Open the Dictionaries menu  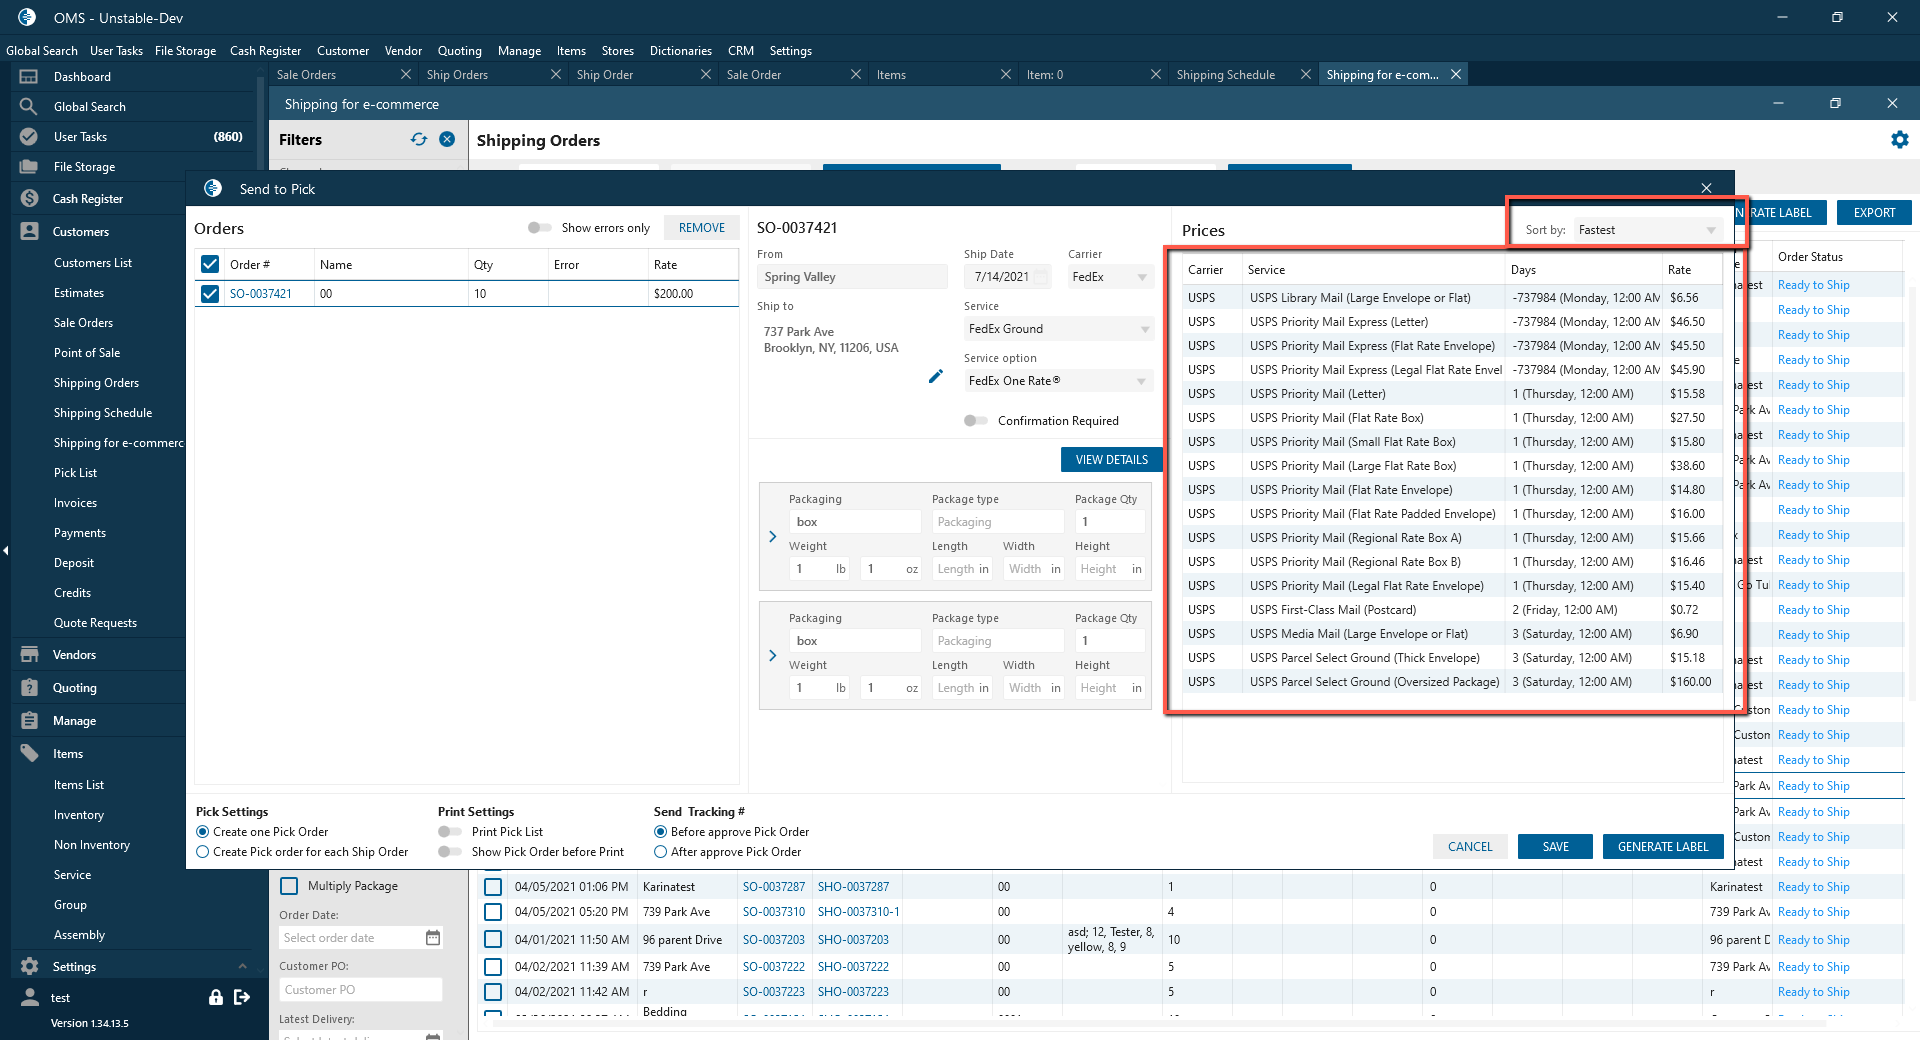click(680, 51)
